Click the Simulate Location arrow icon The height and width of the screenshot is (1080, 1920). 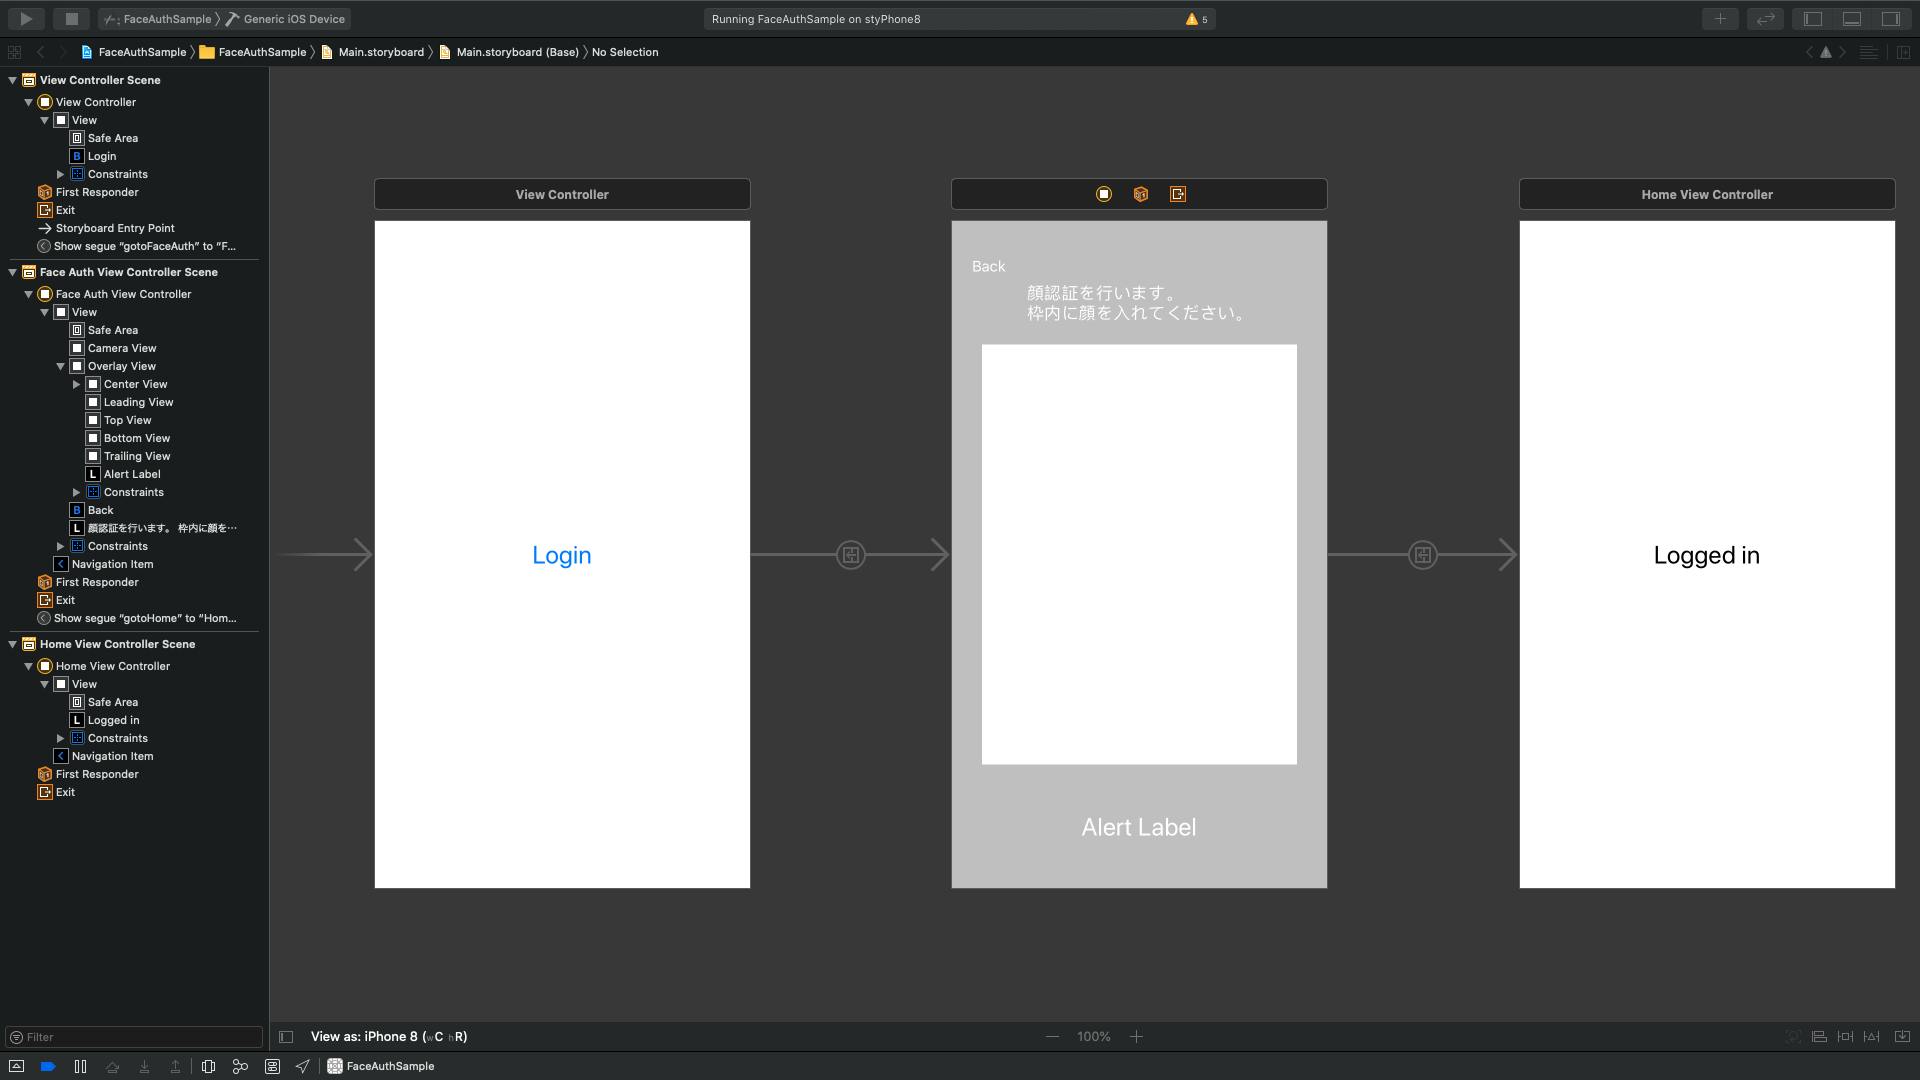click(x=302, y=1066)
